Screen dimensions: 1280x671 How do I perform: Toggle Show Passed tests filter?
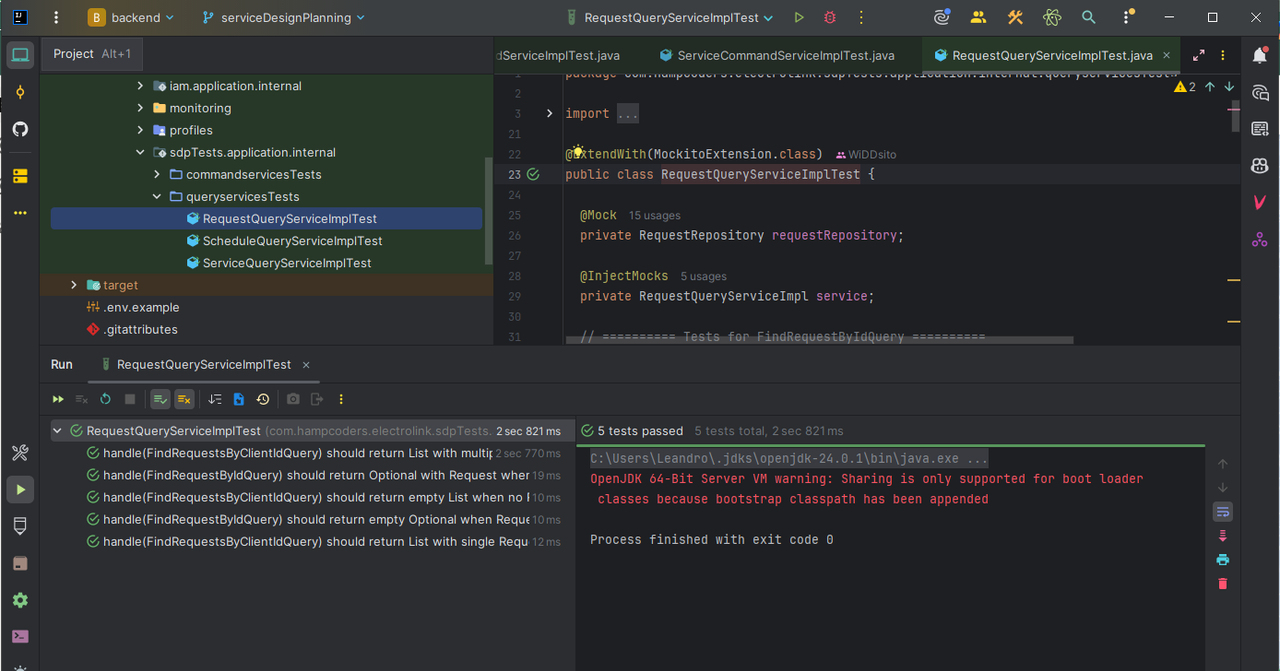pyautogui.click(x=160, y=399)
